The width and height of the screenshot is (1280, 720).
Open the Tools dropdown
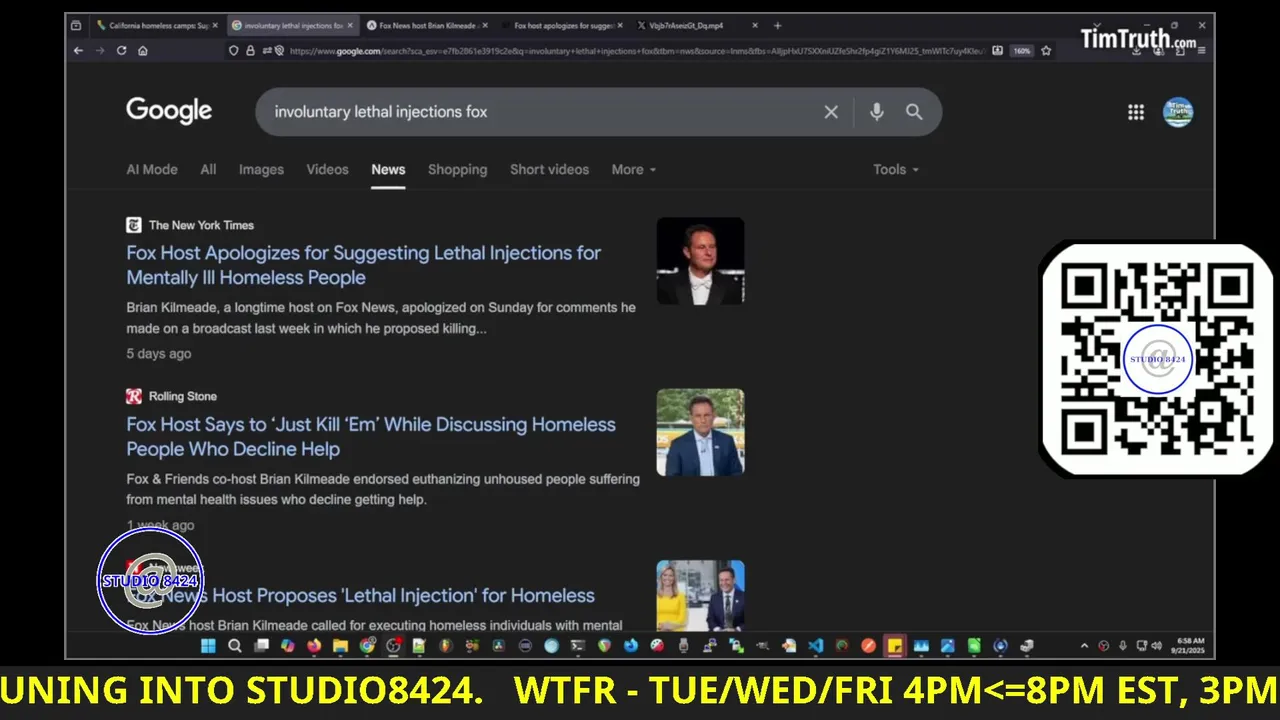pyautogui.click(x=896, y=169)
